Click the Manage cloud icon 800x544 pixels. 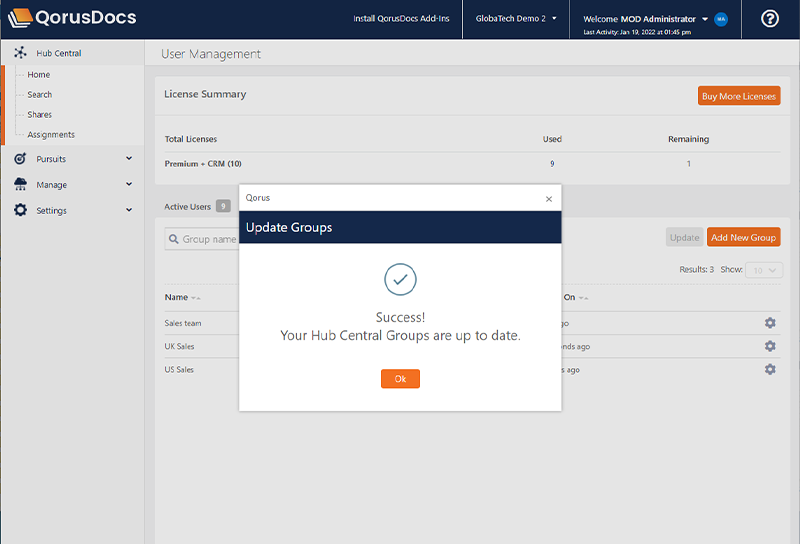(x=20, y=184)
